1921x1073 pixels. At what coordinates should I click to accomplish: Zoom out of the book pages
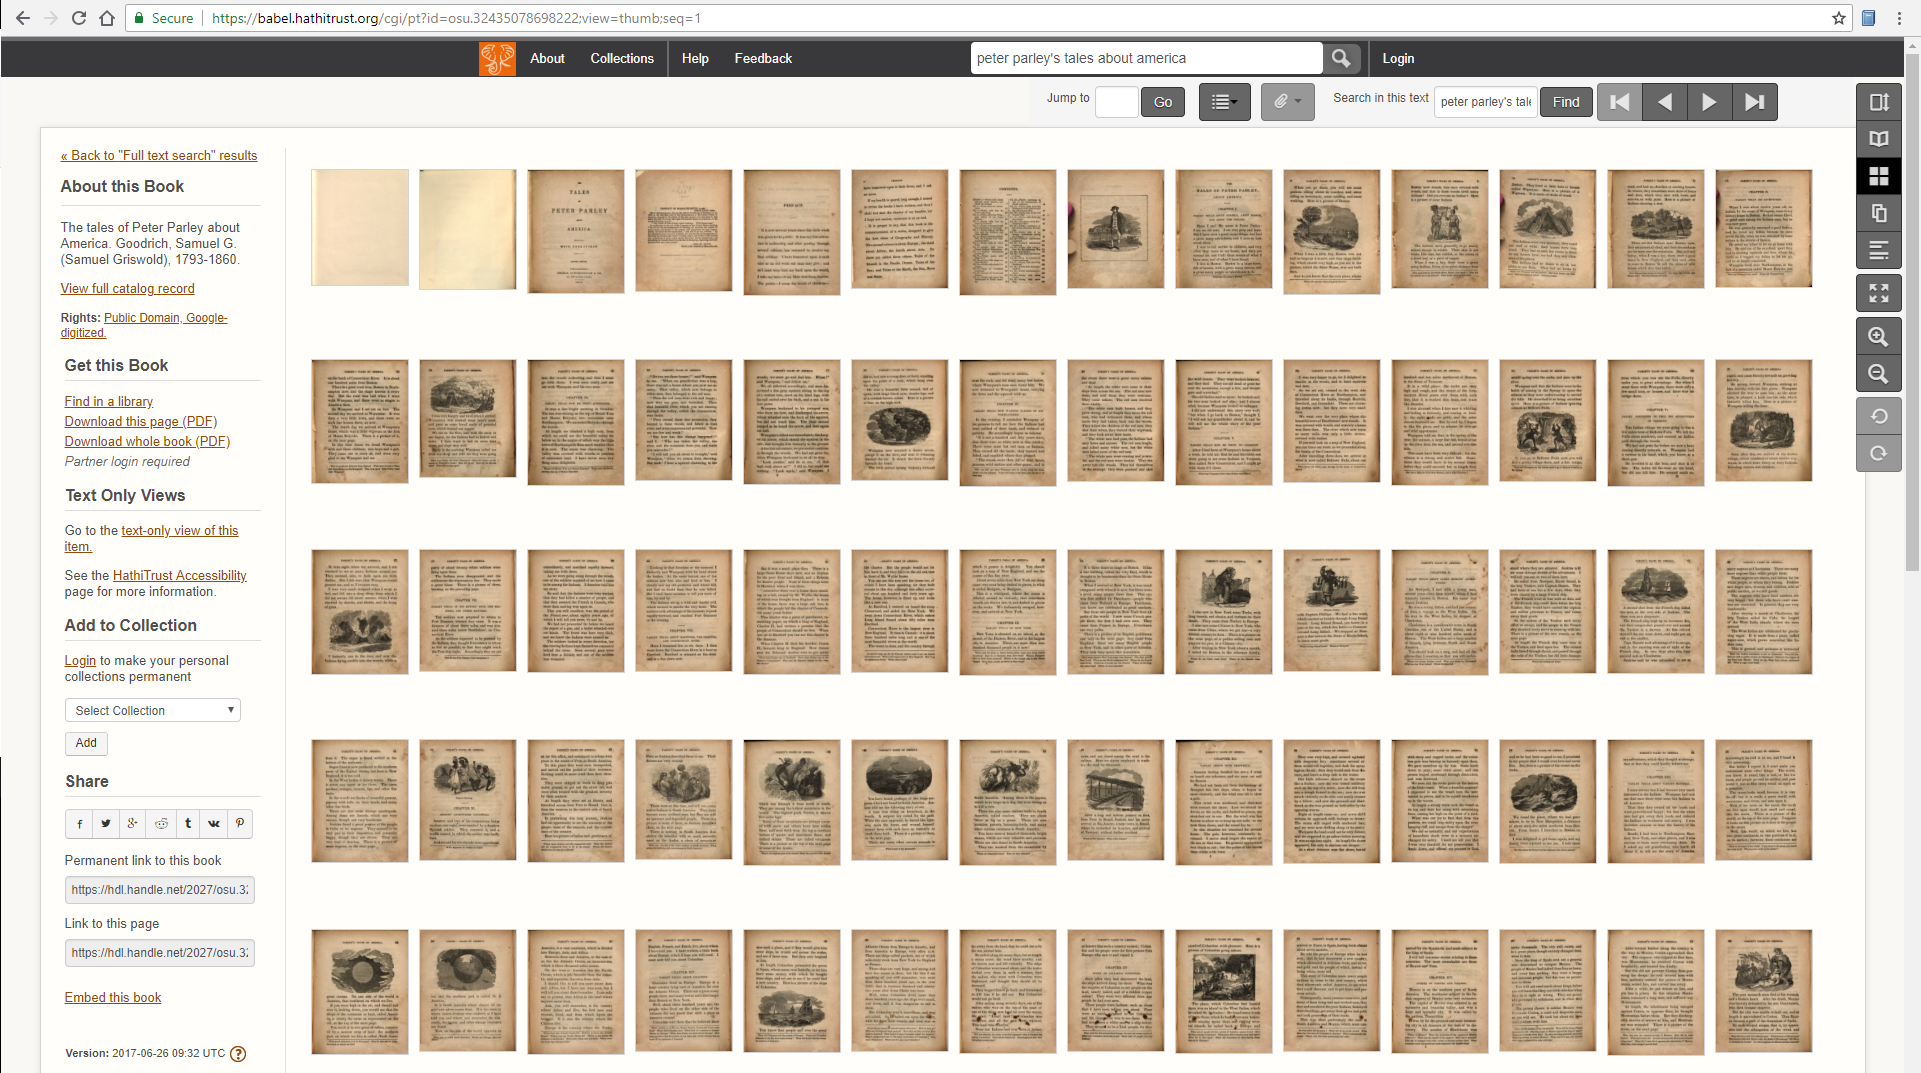pyautogui.click(x=1878, y=373)
